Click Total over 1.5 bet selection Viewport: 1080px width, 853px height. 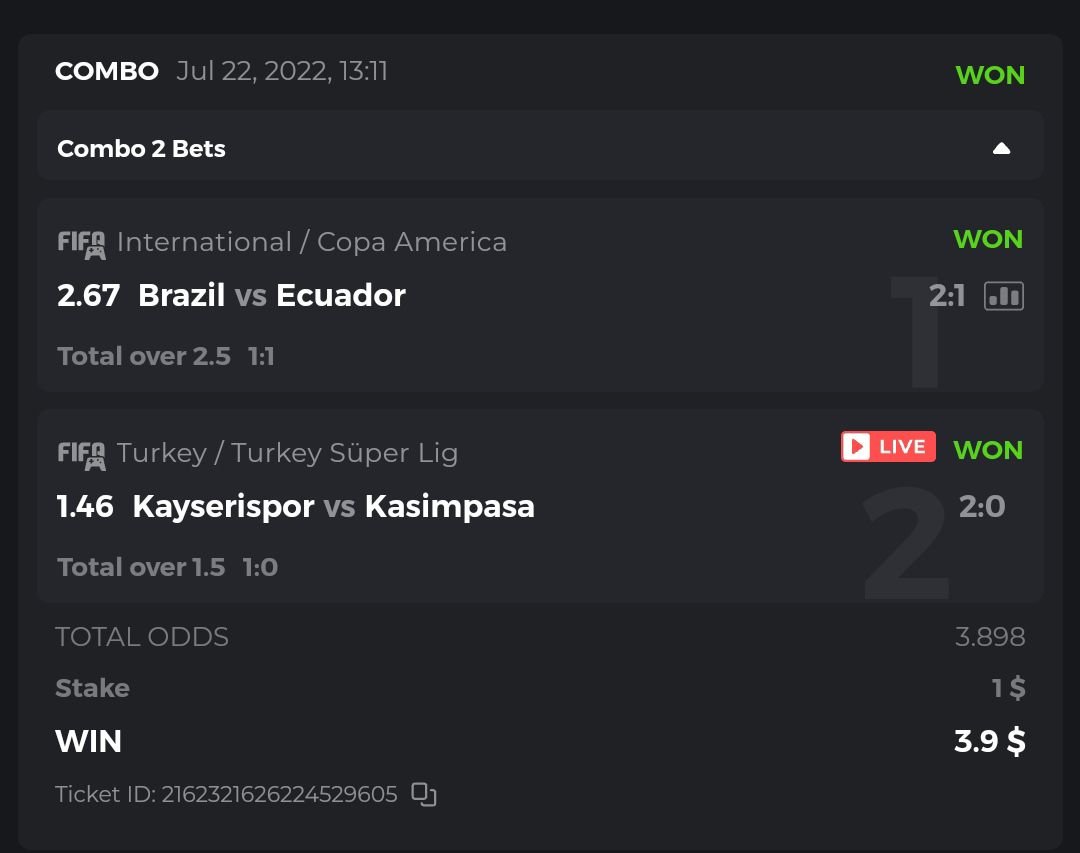coord(141,568)
